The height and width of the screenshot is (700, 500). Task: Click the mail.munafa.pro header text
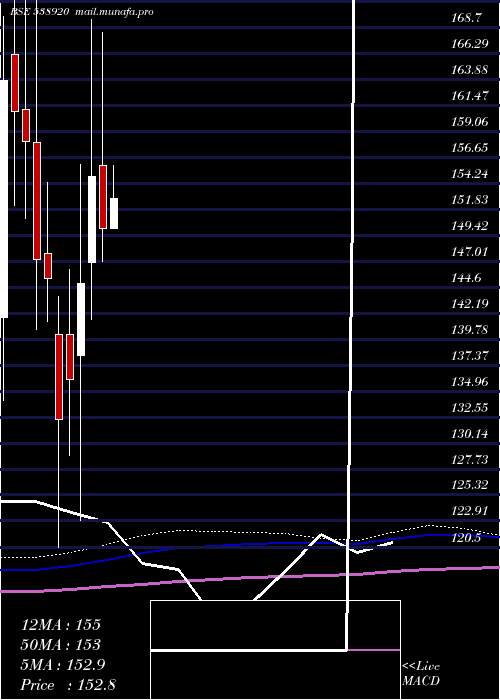tap(114, 12)
